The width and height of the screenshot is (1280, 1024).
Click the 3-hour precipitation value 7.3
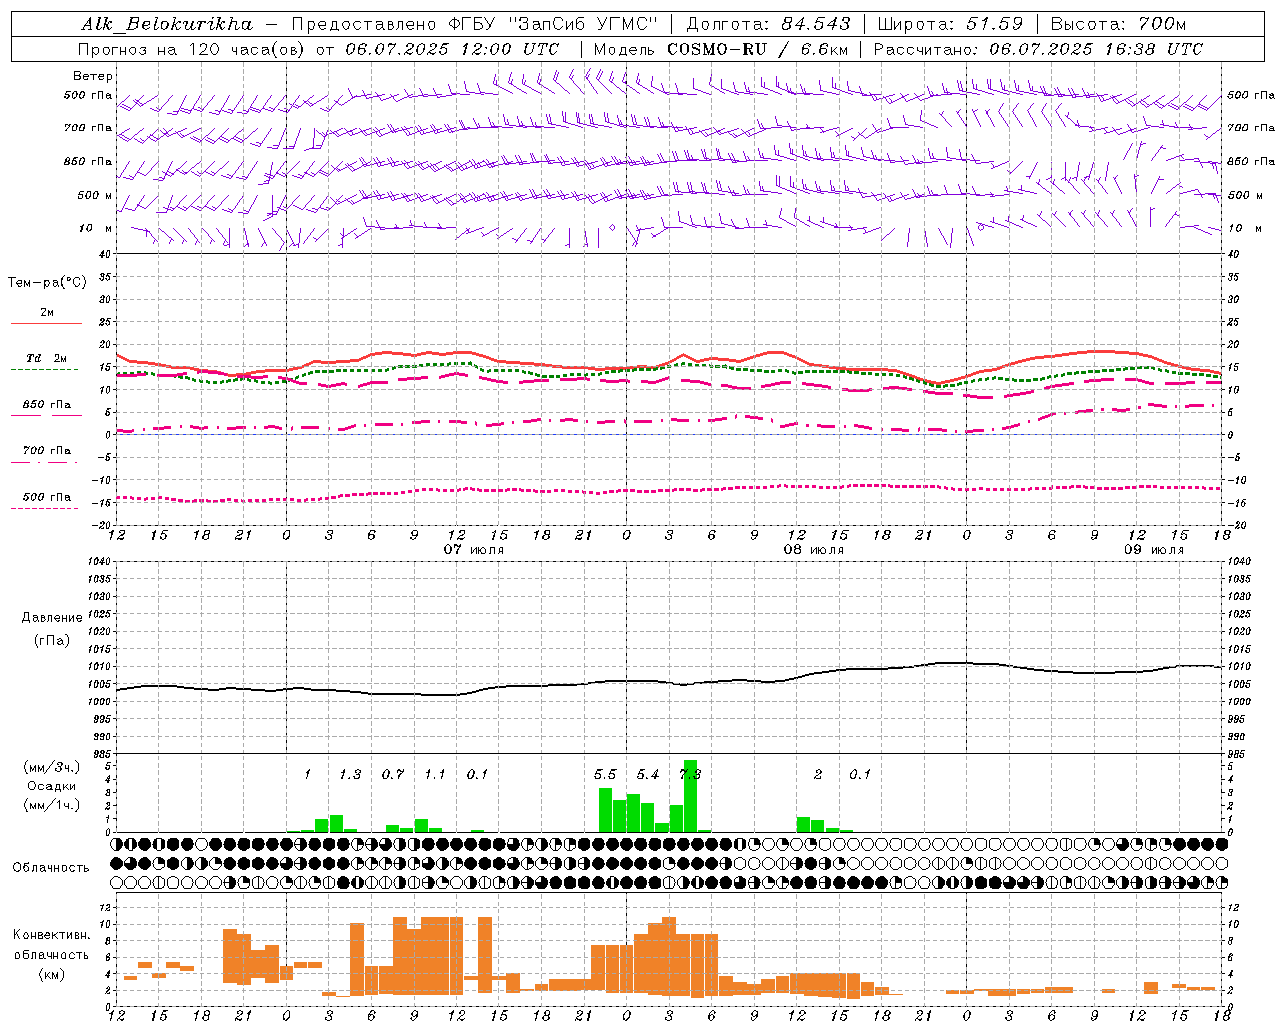(690, 775)
